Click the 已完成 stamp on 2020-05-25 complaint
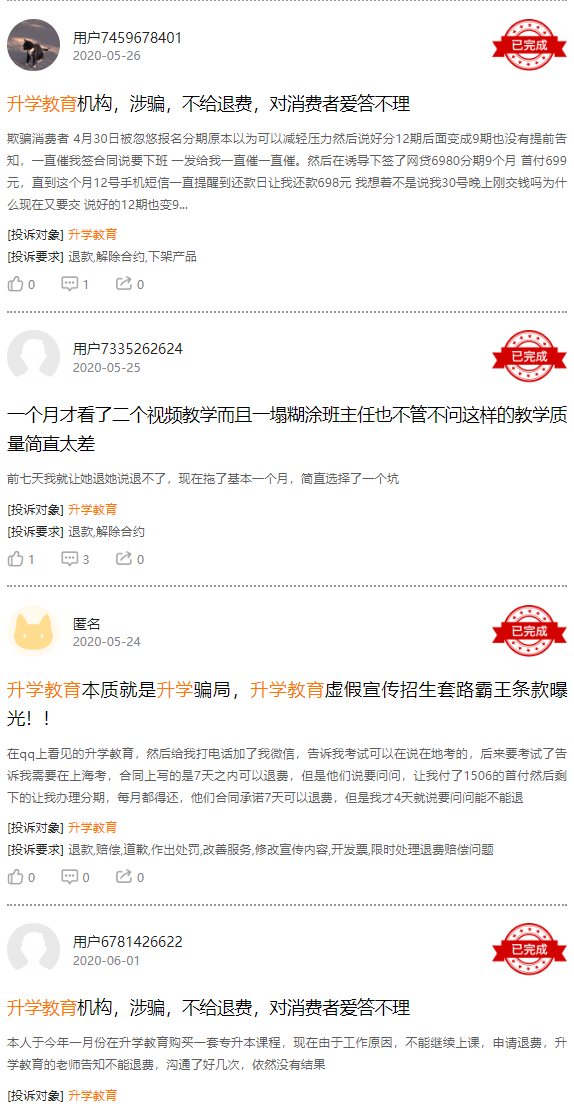 529,356
